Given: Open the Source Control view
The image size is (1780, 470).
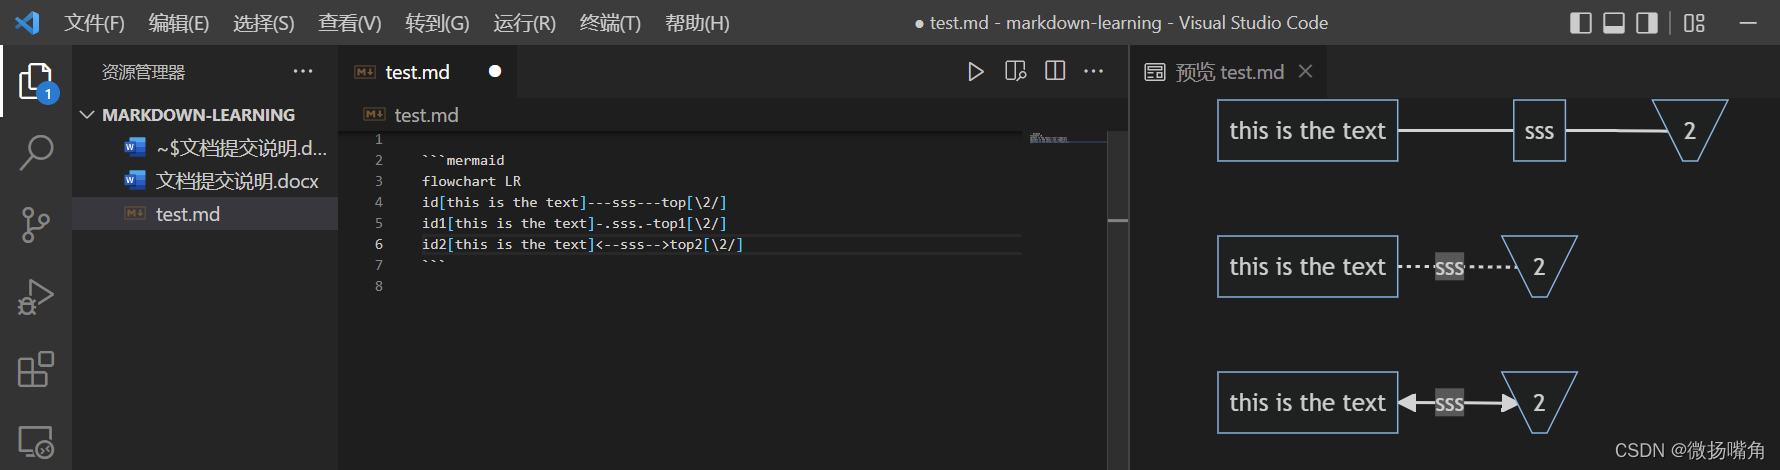Looking at the screenshot, I should [x=36, y=225].
